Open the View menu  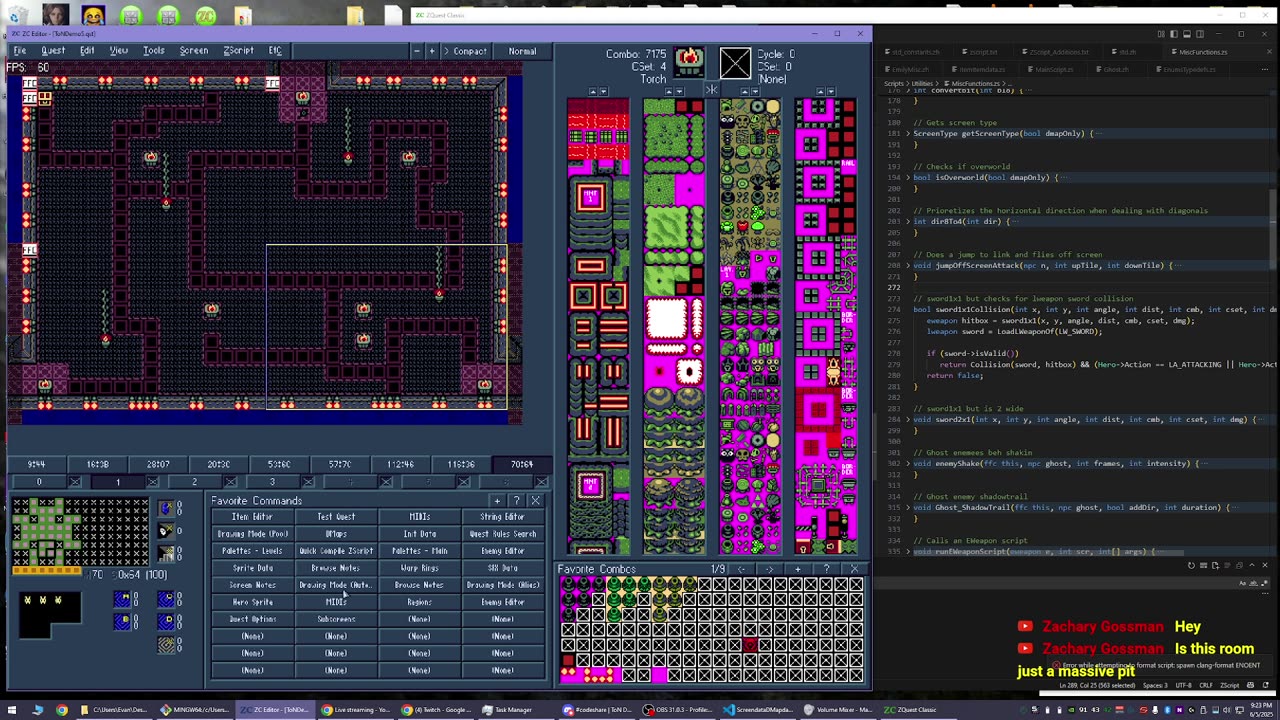coord(119,51)
